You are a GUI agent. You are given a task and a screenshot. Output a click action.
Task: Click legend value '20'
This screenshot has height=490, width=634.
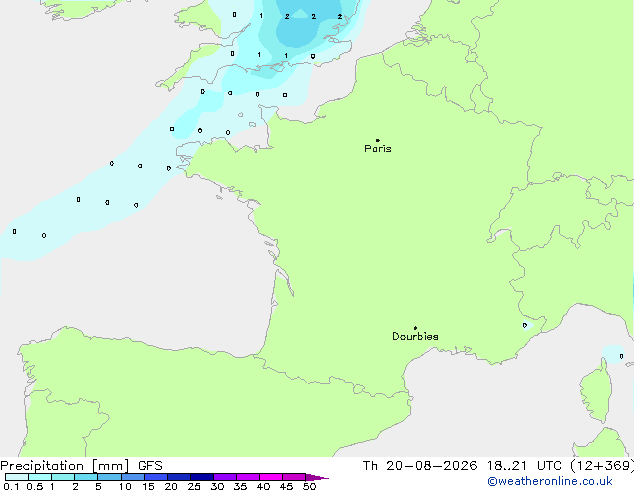click(171, 486)
